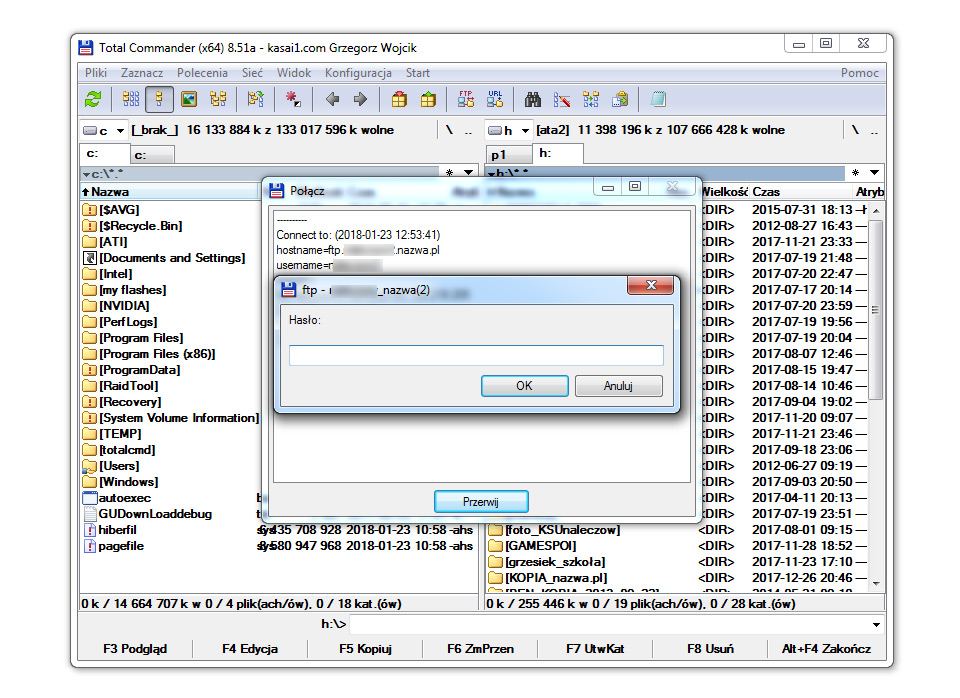The image size is (960, 698).
Task: Switch to the h: tab in right panel
Action: coord(558,153)
